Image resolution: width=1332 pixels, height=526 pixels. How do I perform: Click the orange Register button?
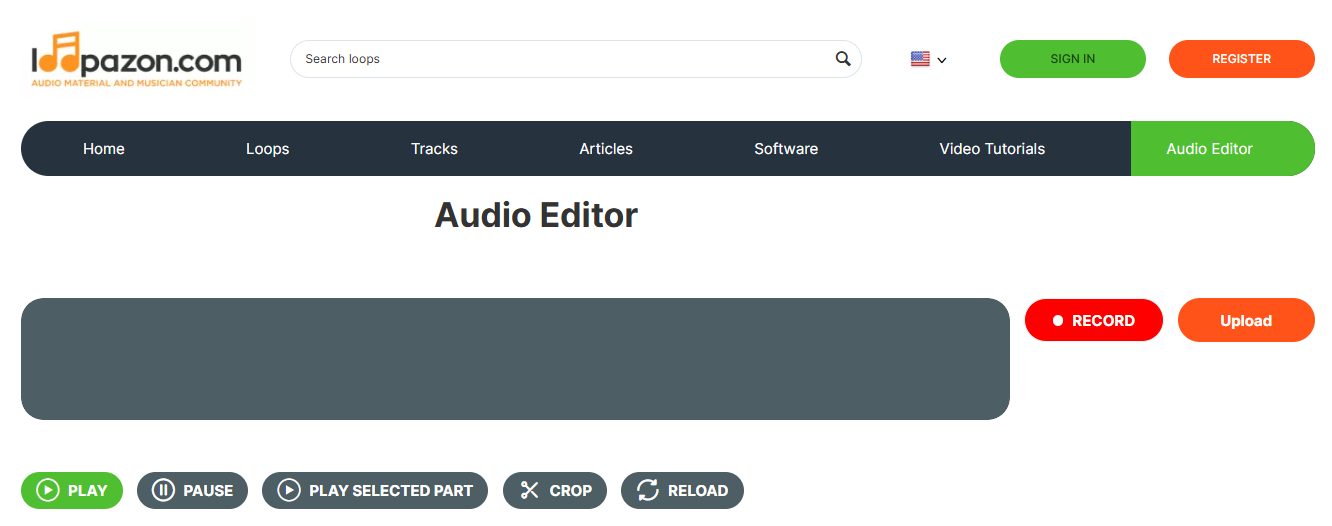coord(1242,59)
